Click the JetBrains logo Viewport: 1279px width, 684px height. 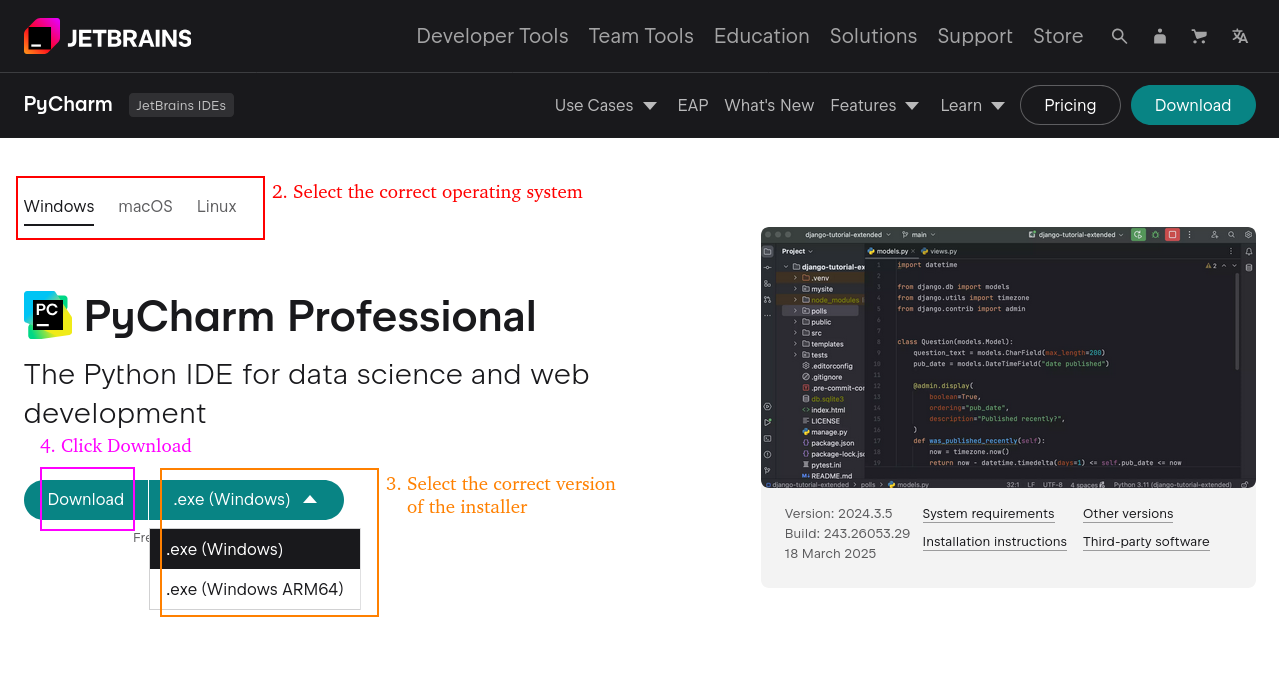pyautogui.click(x=107, y=37)
